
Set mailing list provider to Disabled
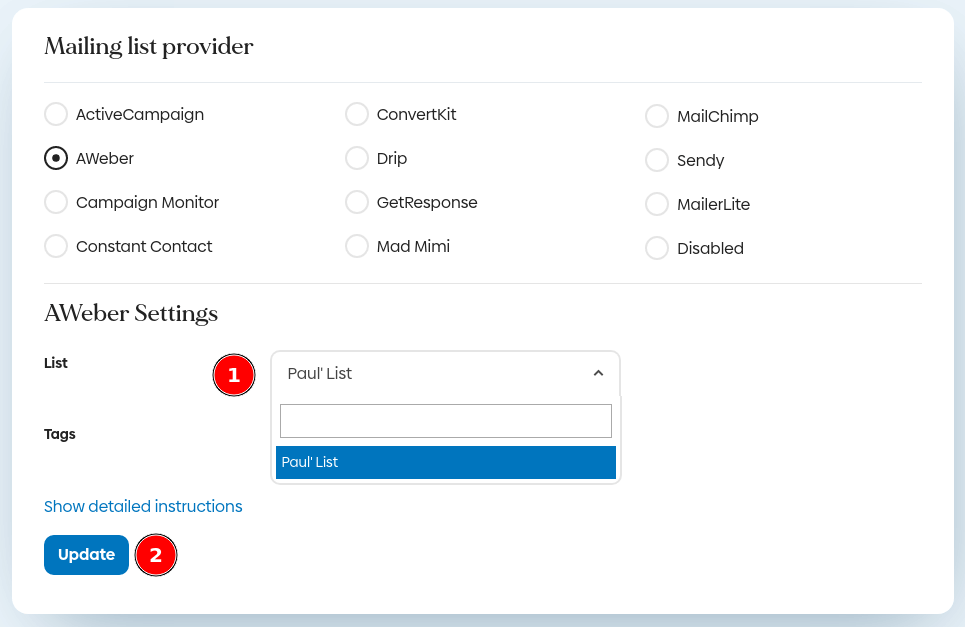[x=657, y=249]
